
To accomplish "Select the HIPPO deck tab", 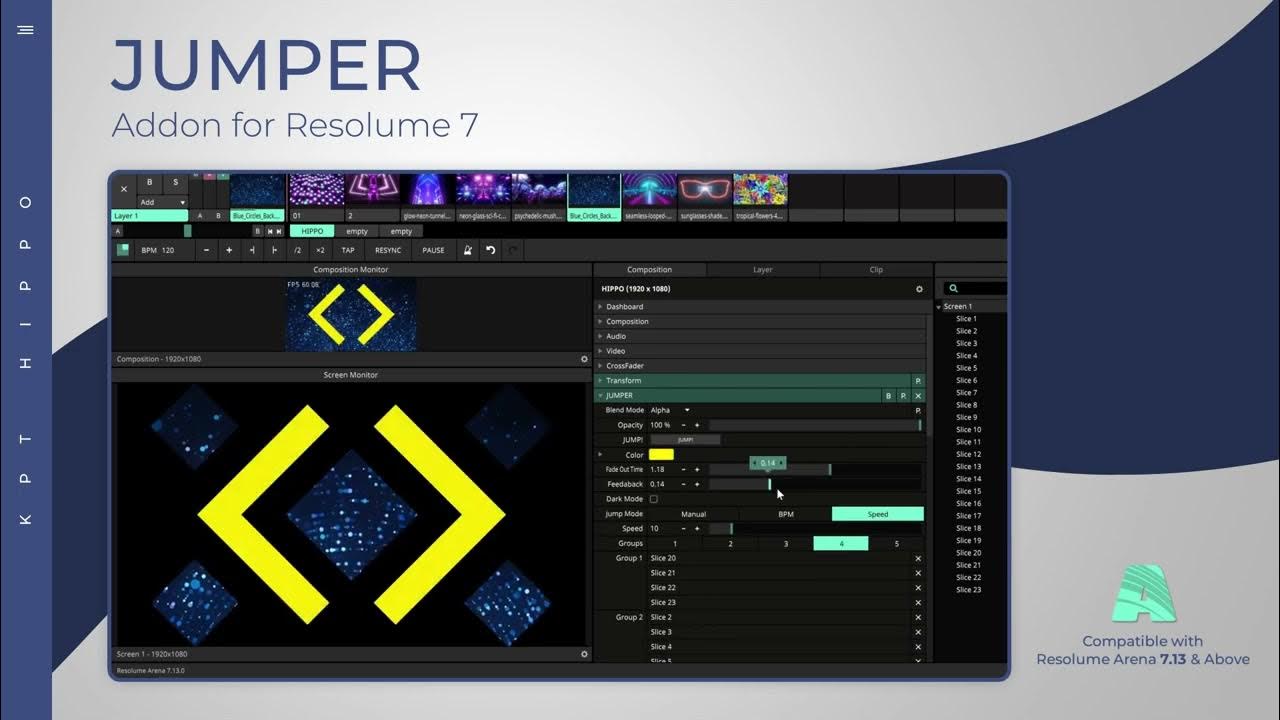I will point(312,231).
